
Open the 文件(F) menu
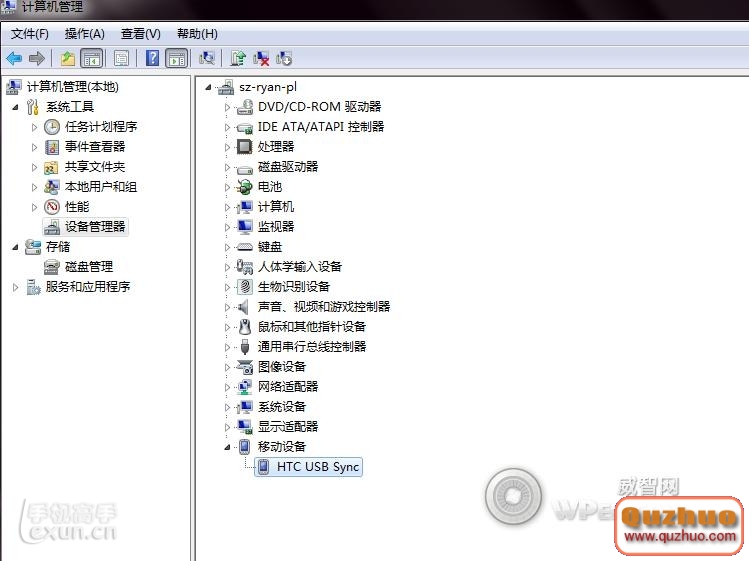pos(30,34)
